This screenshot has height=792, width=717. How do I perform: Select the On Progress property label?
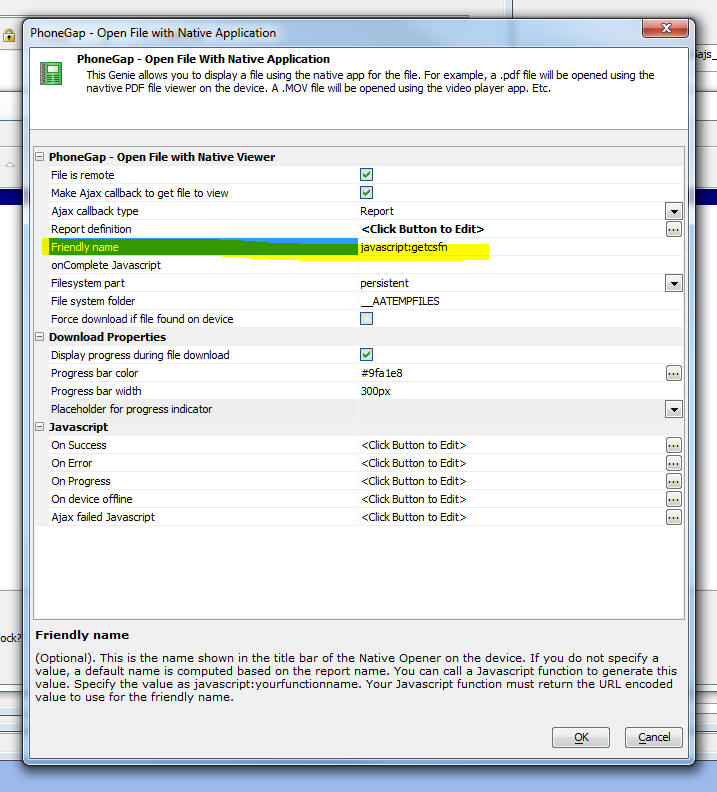click(80, 481)
